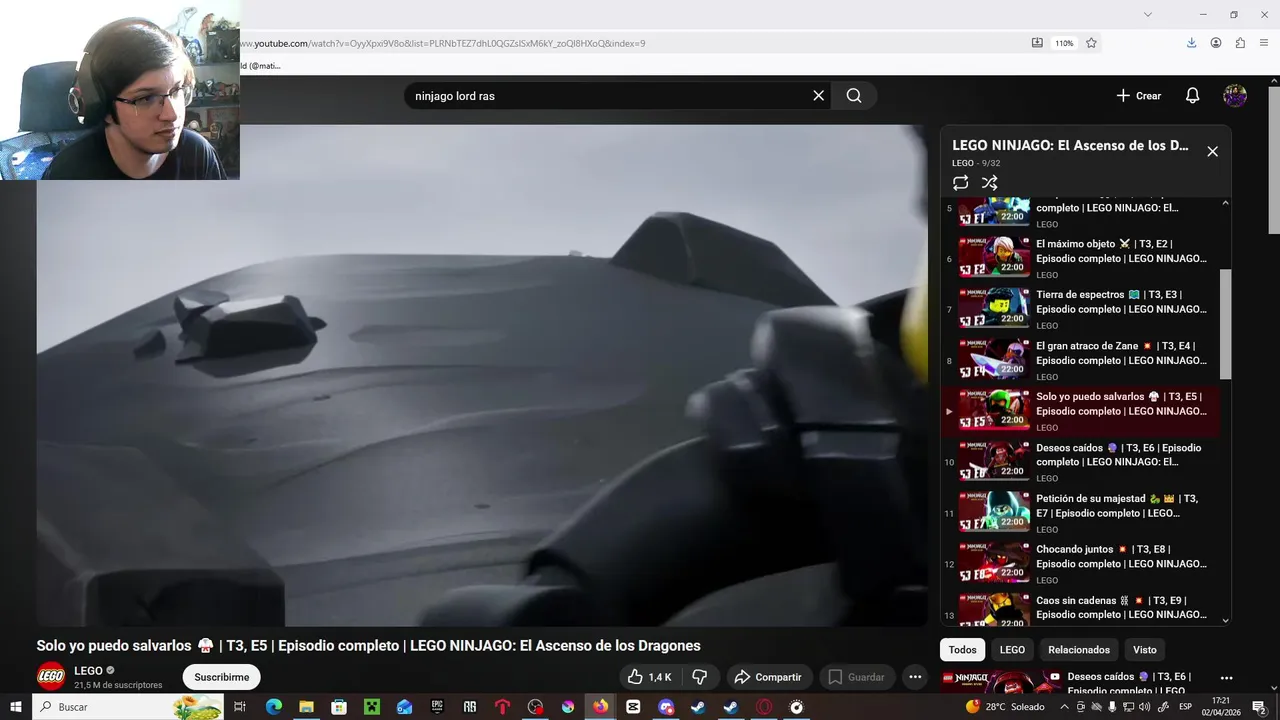Image resolution: width=1280 pixels, height=720 pixels.
Task: Open File Explorer from taskbar
Action: 306,706
